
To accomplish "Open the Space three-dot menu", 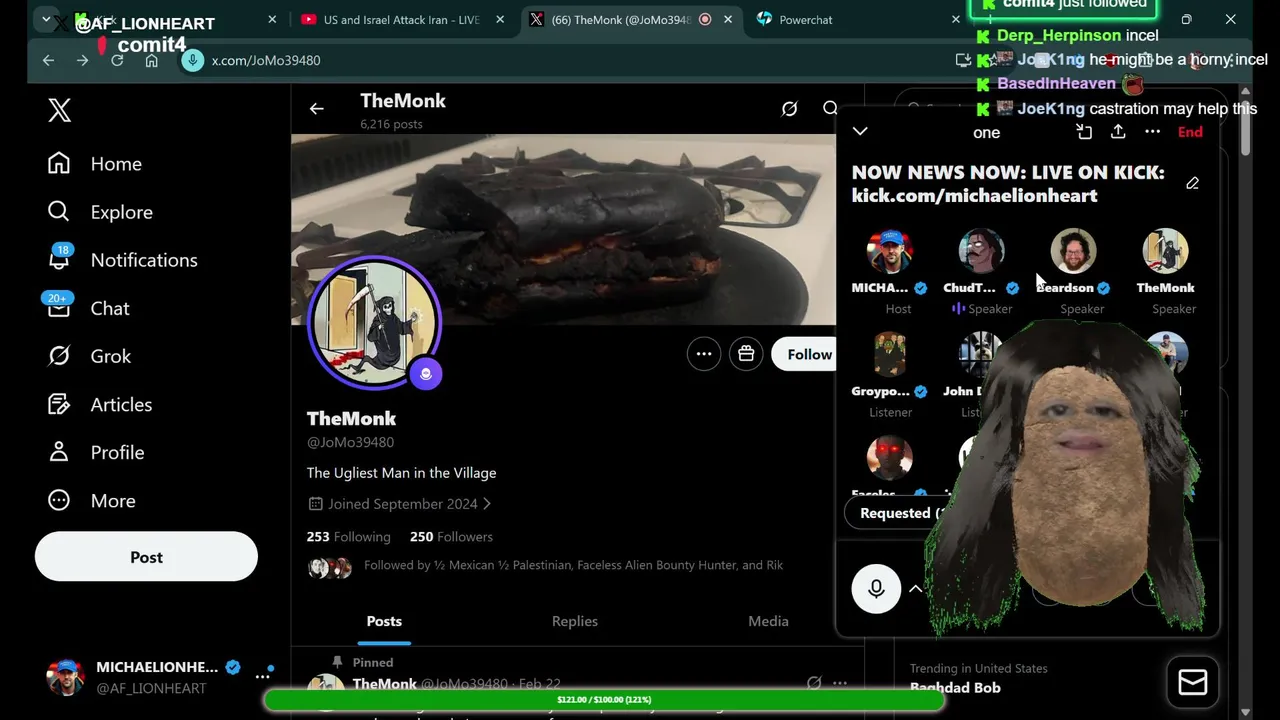I will tap(1152, 131).
